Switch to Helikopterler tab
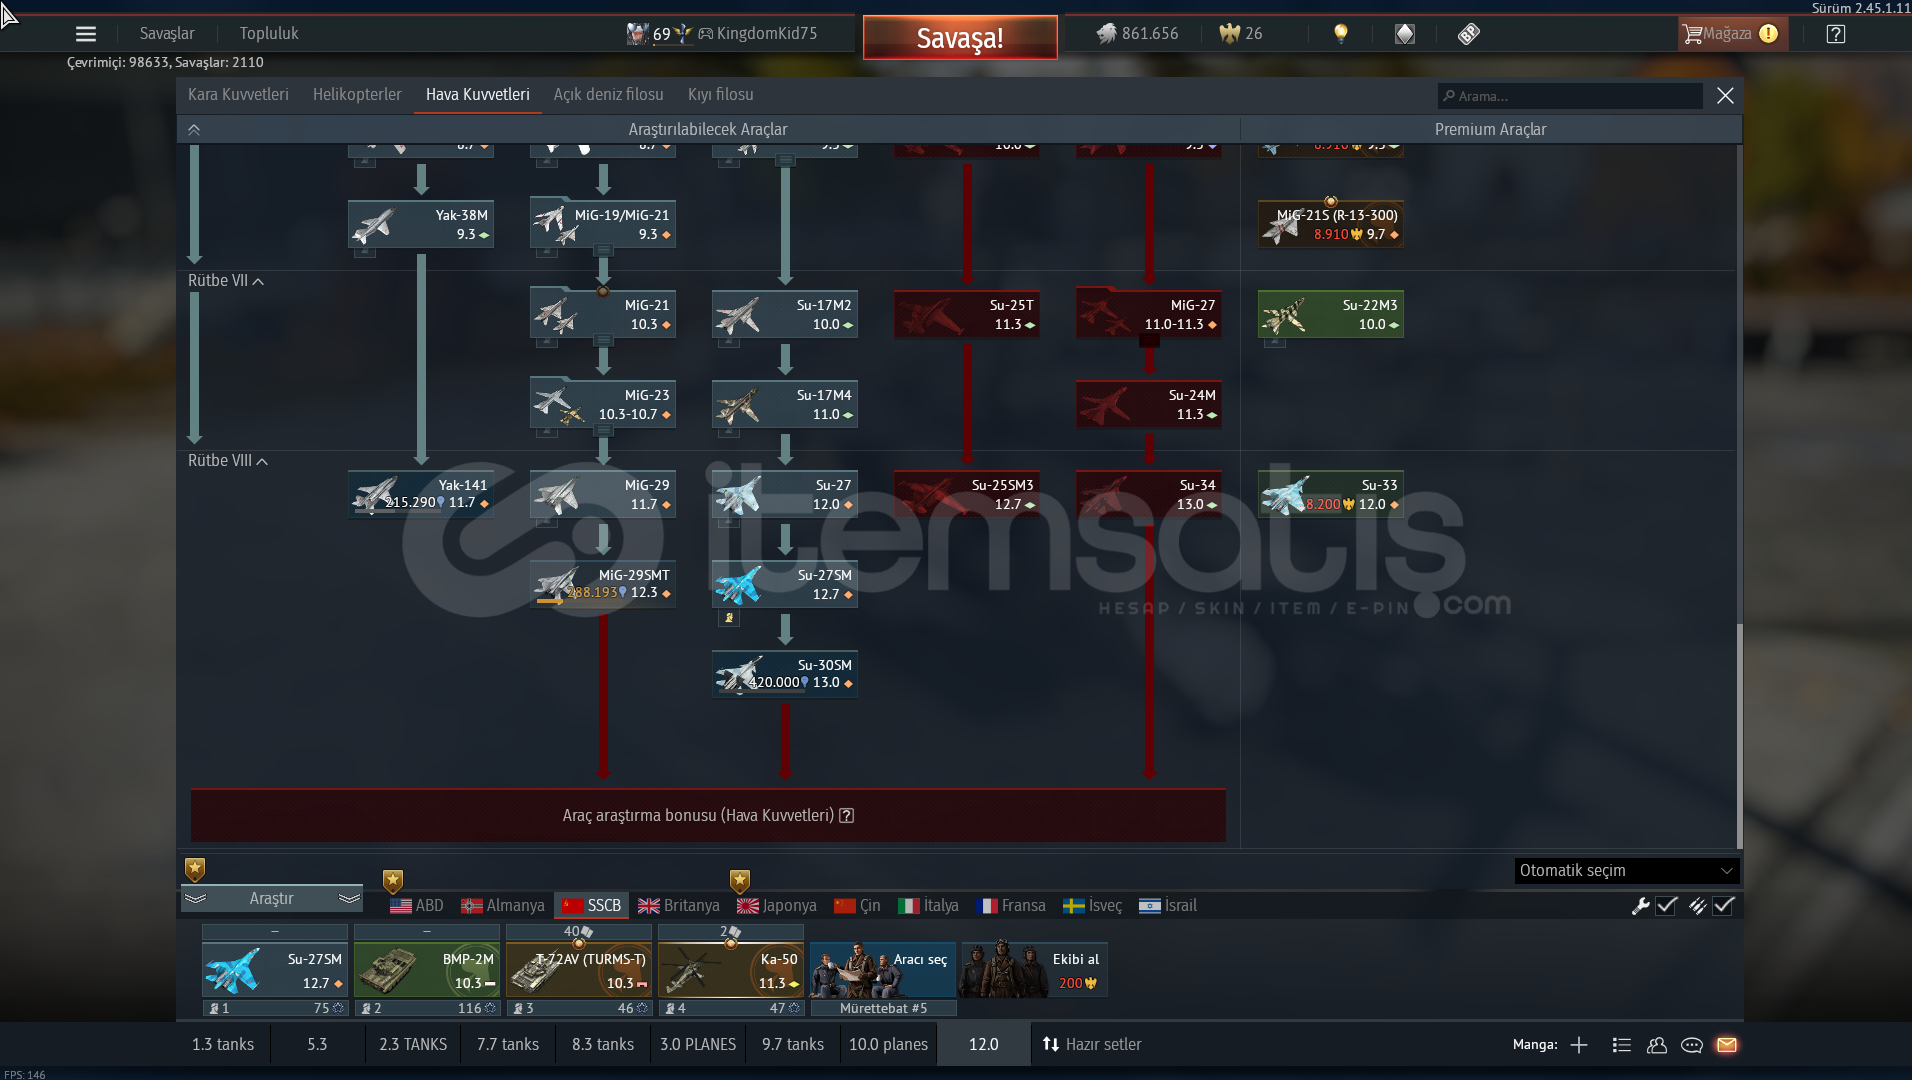 [357, 95]
